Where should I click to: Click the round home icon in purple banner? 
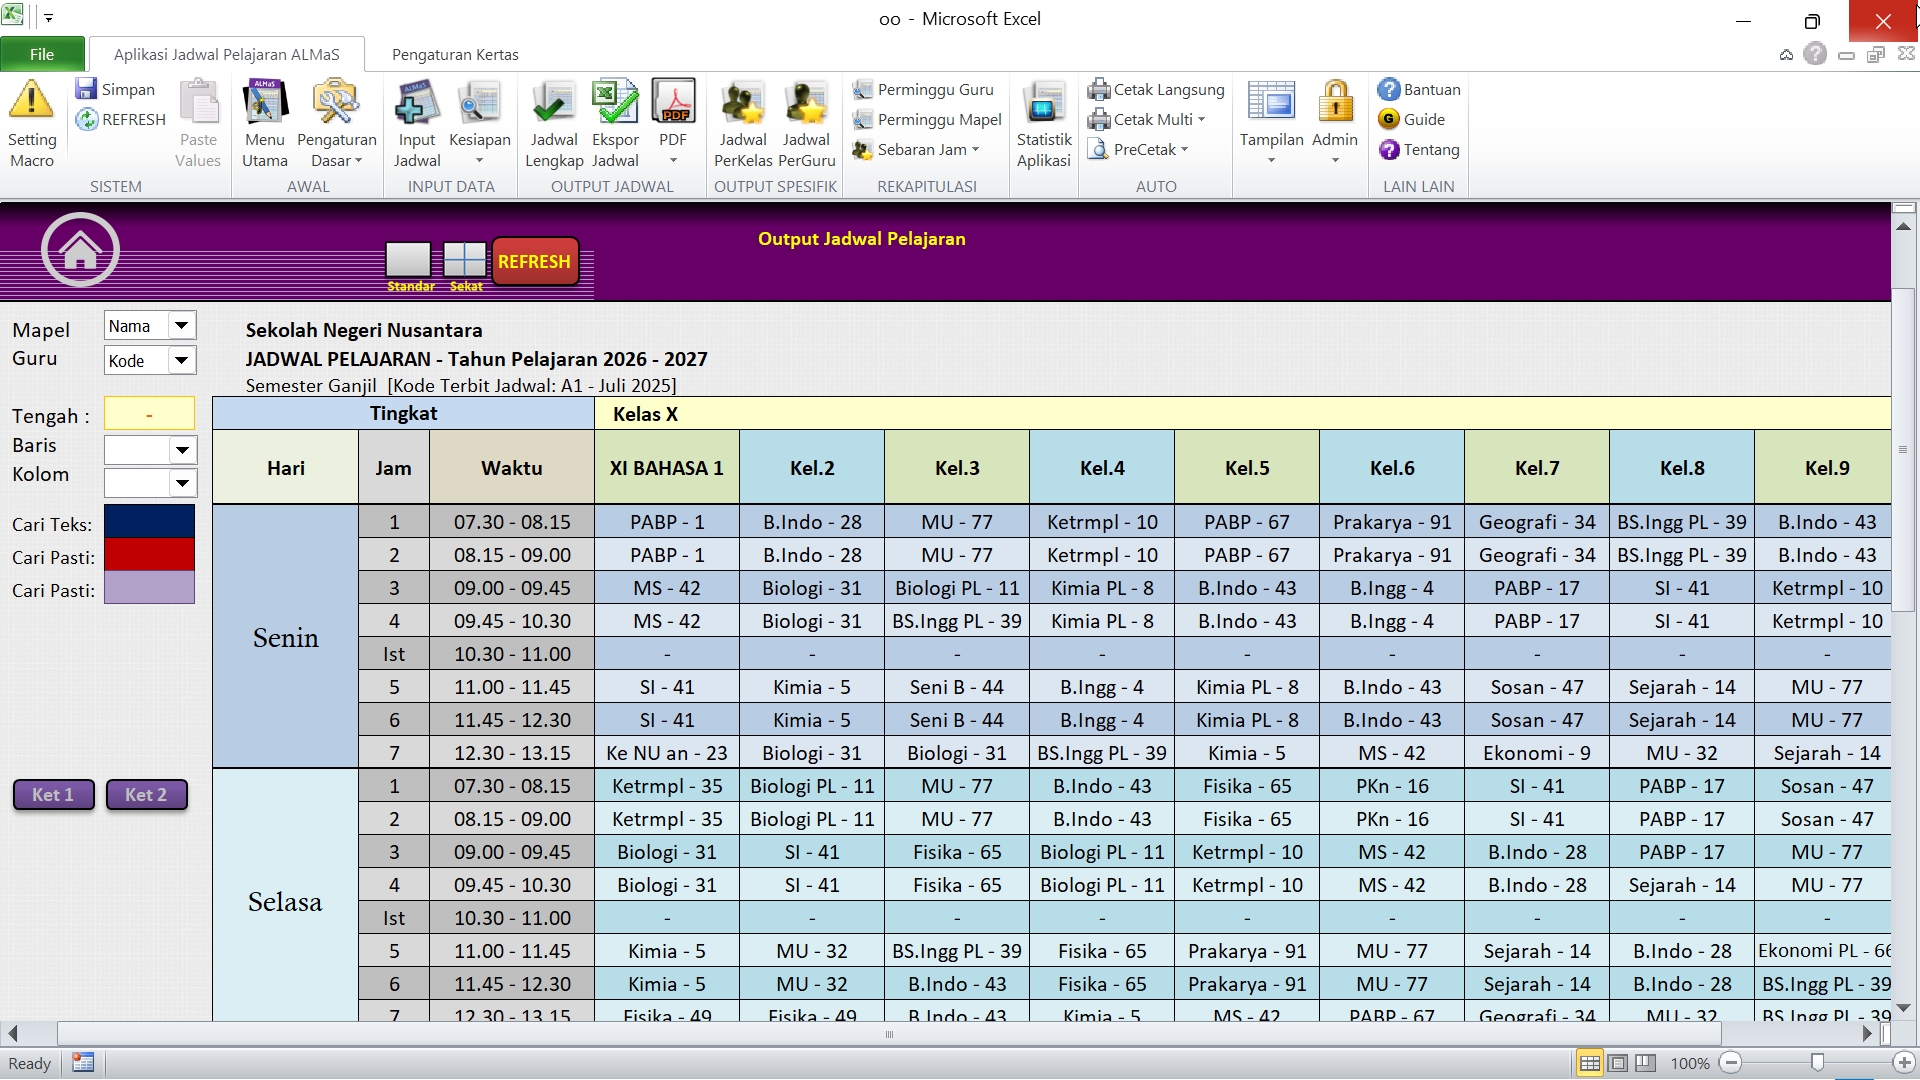coord(80,250)
